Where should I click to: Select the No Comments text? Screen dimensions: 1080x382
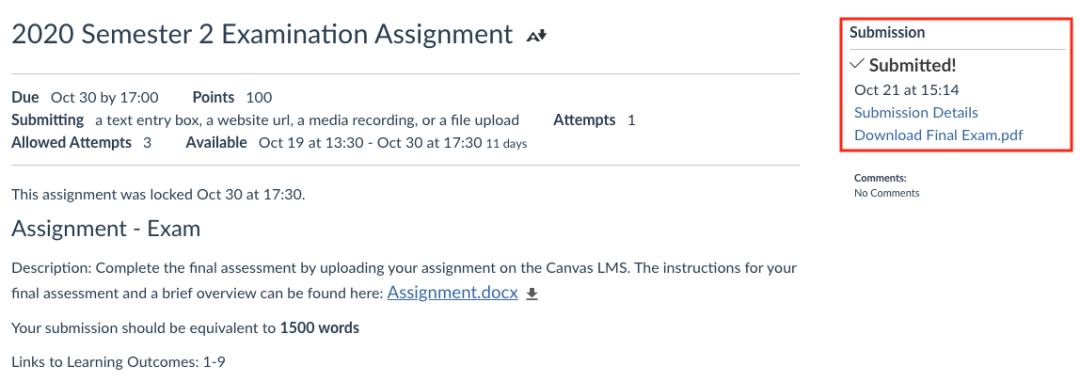[x=886, y=193]
